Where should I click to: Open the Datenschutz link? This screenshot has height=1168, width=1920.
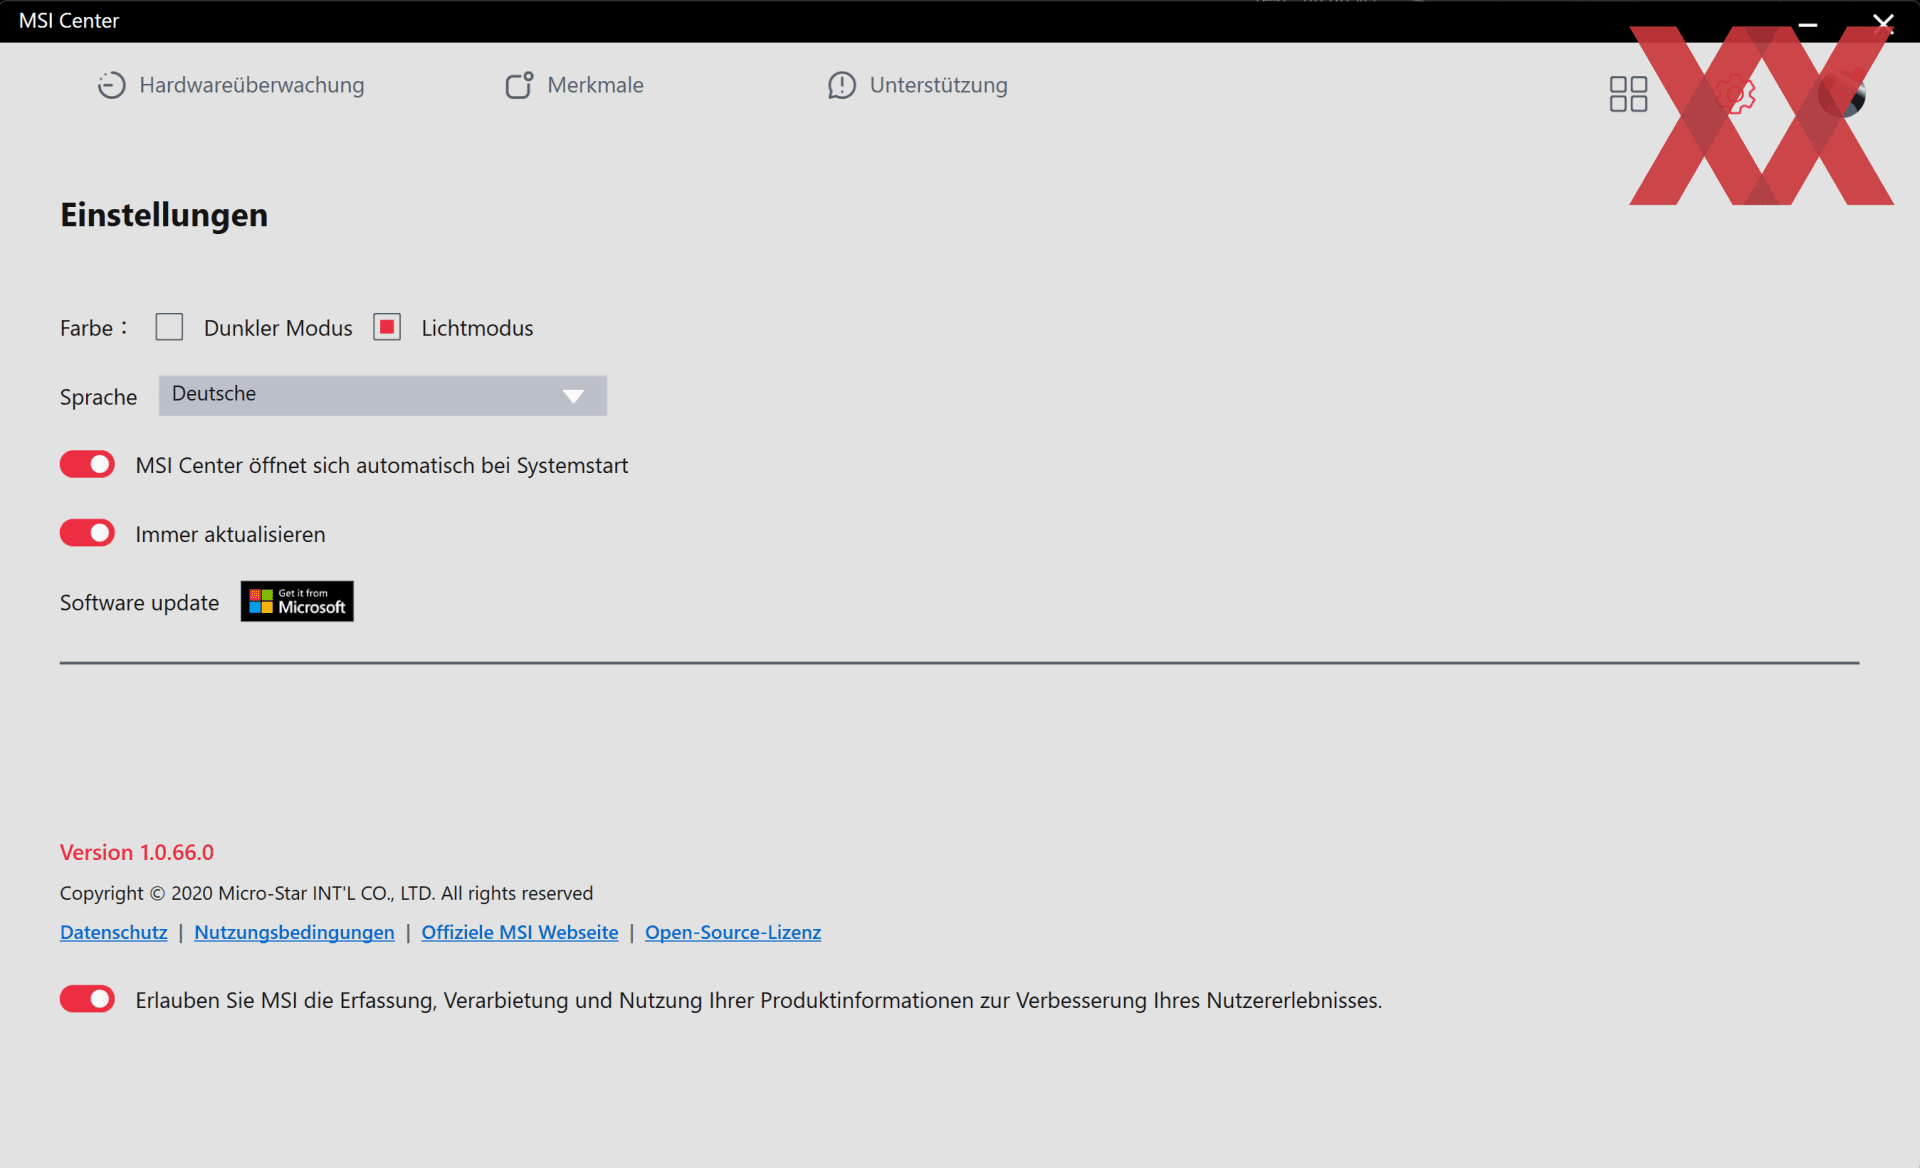point(113,932)
